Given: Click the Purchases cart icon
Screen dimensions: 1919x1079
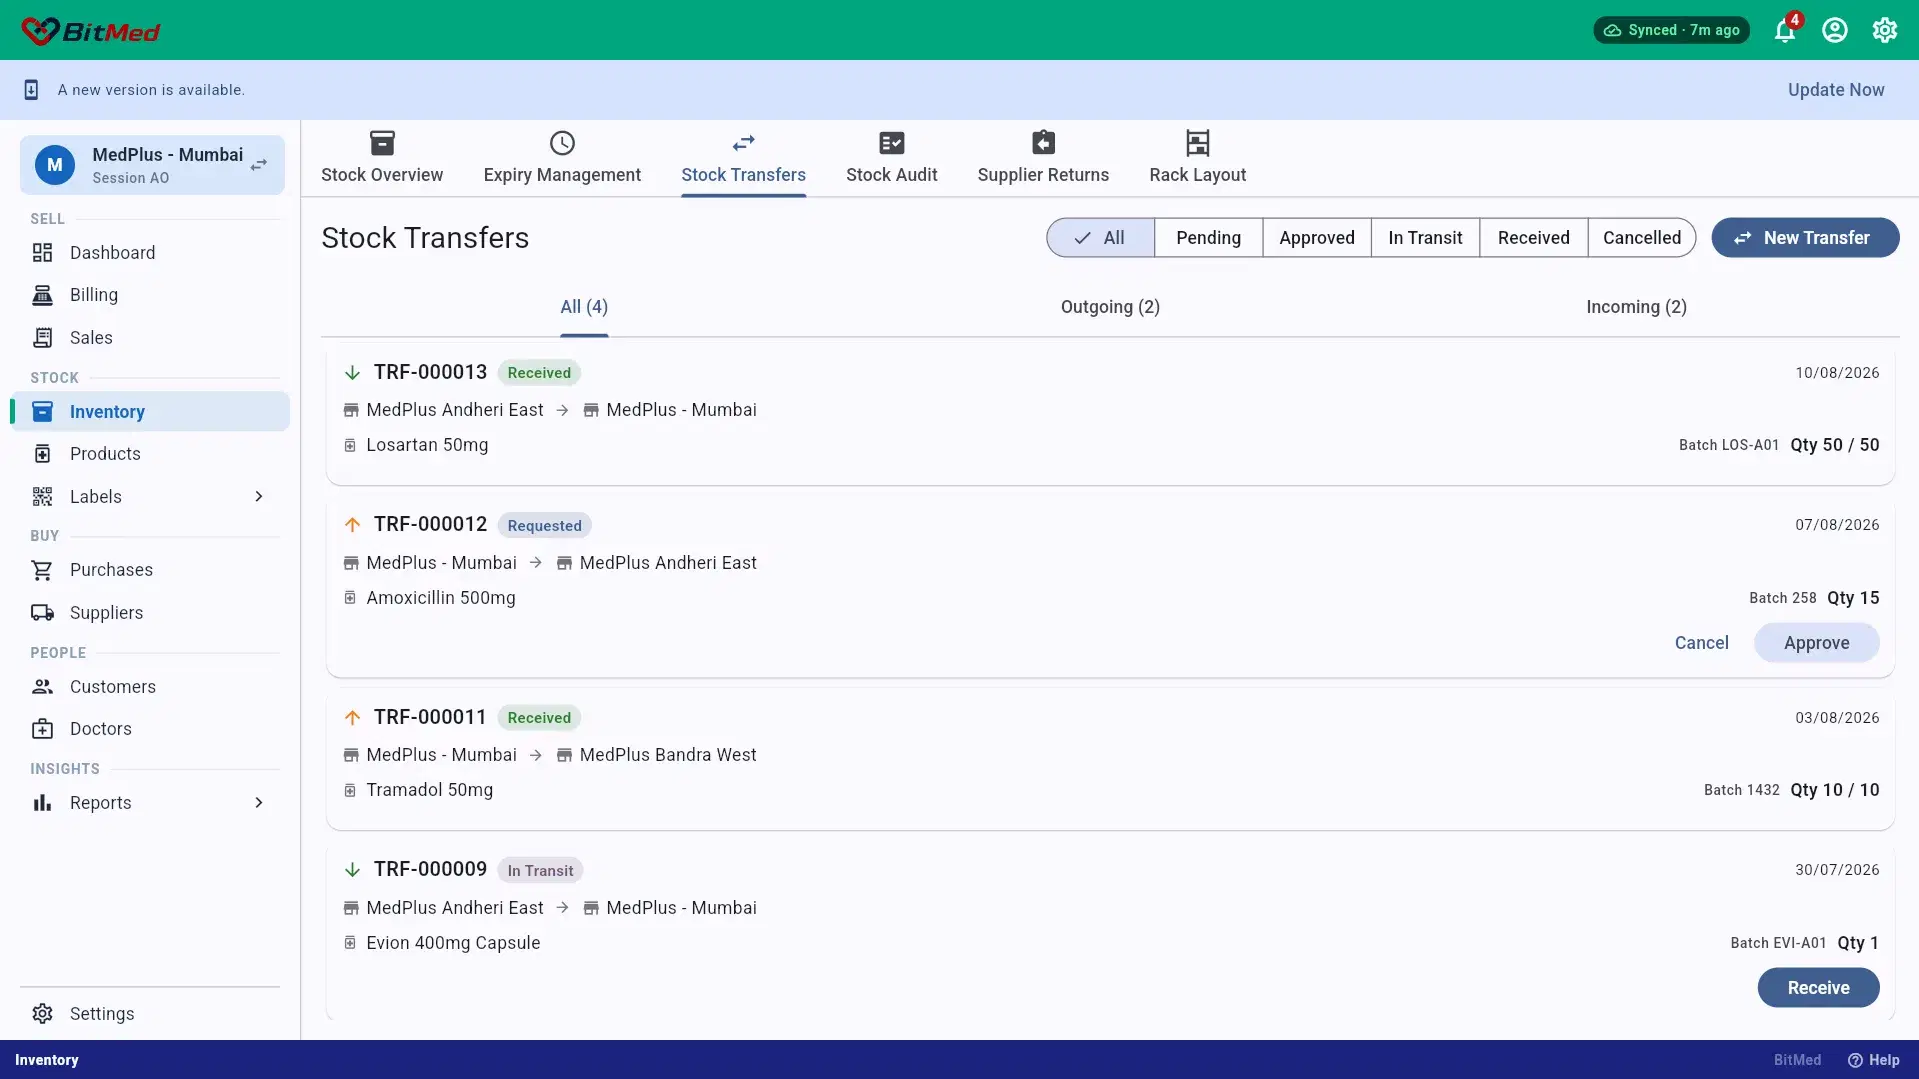Looking at the screenshot, I should click(42, 570).
